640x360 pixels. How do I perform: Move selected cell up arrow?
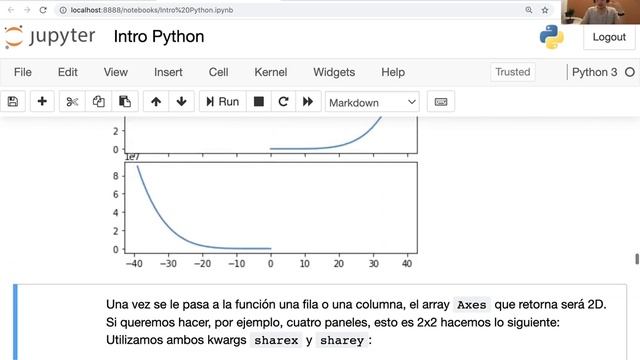pos(156,102)
